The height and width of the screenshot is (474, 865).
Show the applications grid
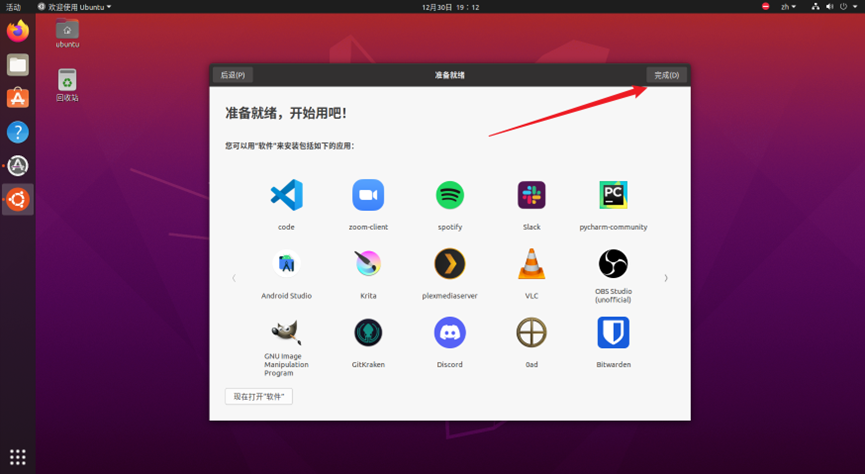tap(18, 457)
